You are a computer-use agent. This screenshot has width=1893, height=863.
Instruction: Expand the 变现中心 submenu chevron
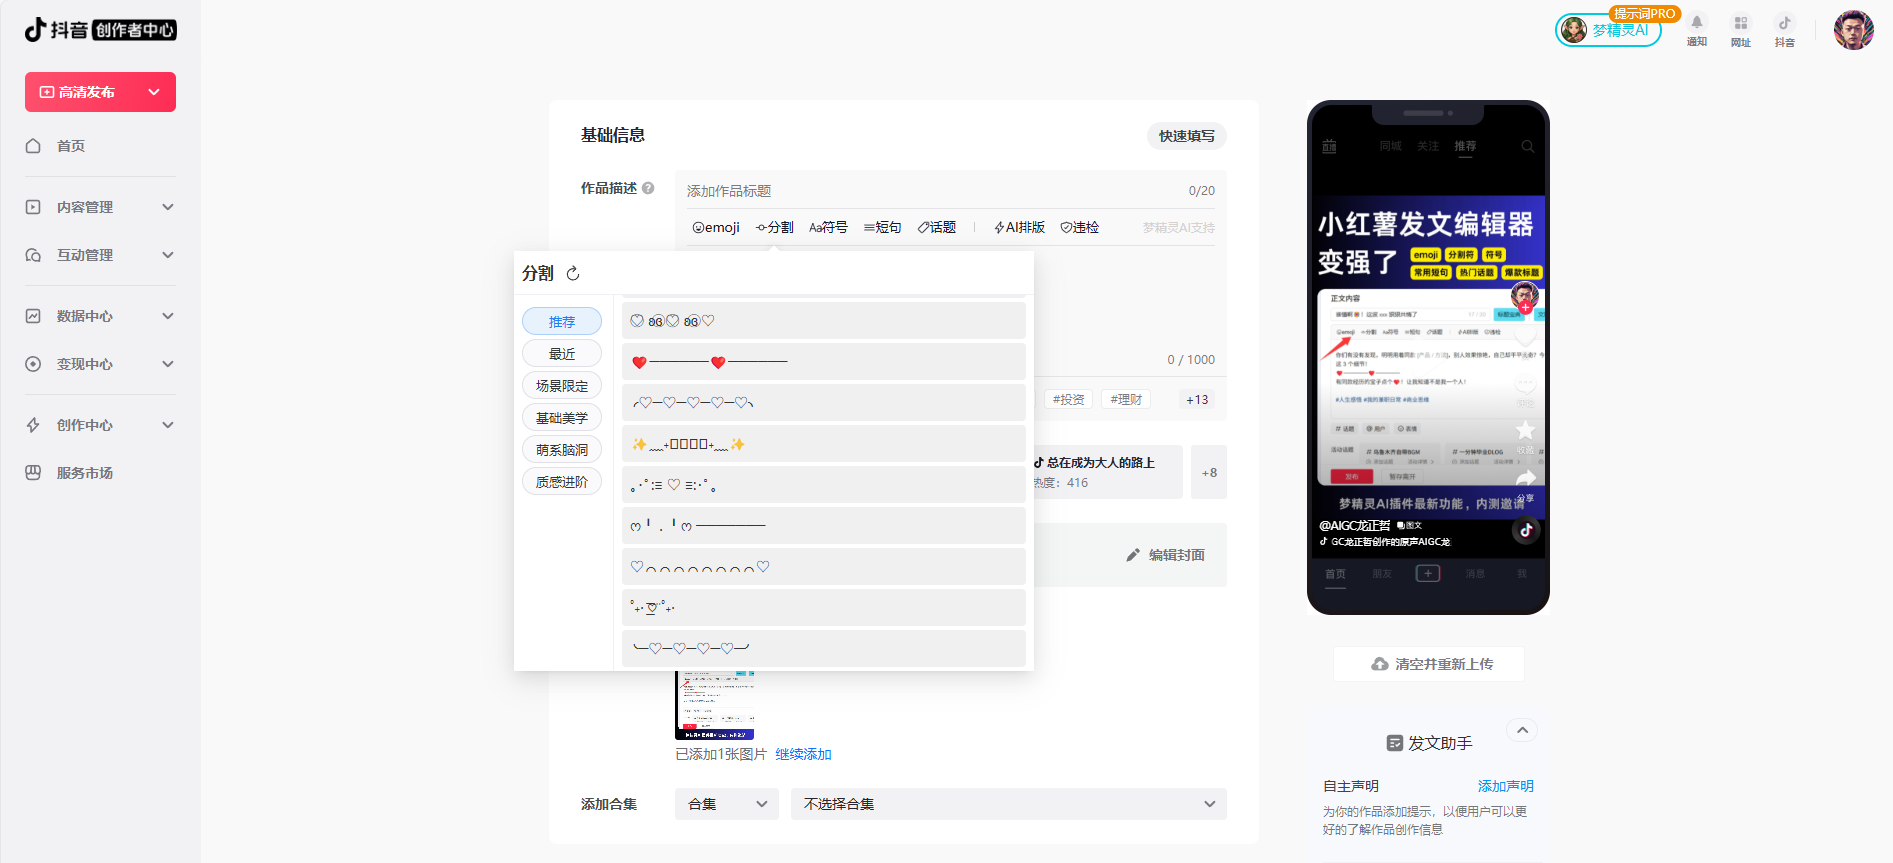(168, 364)
